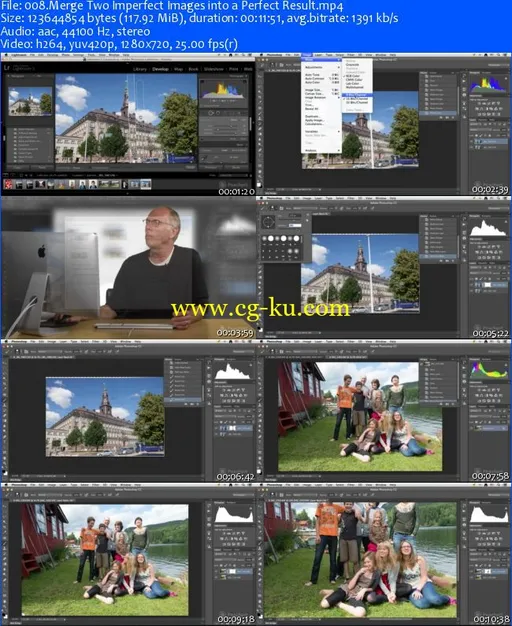
Task: Click Navigator preview thumbnail in Lightroom frame
Action: 30,101
